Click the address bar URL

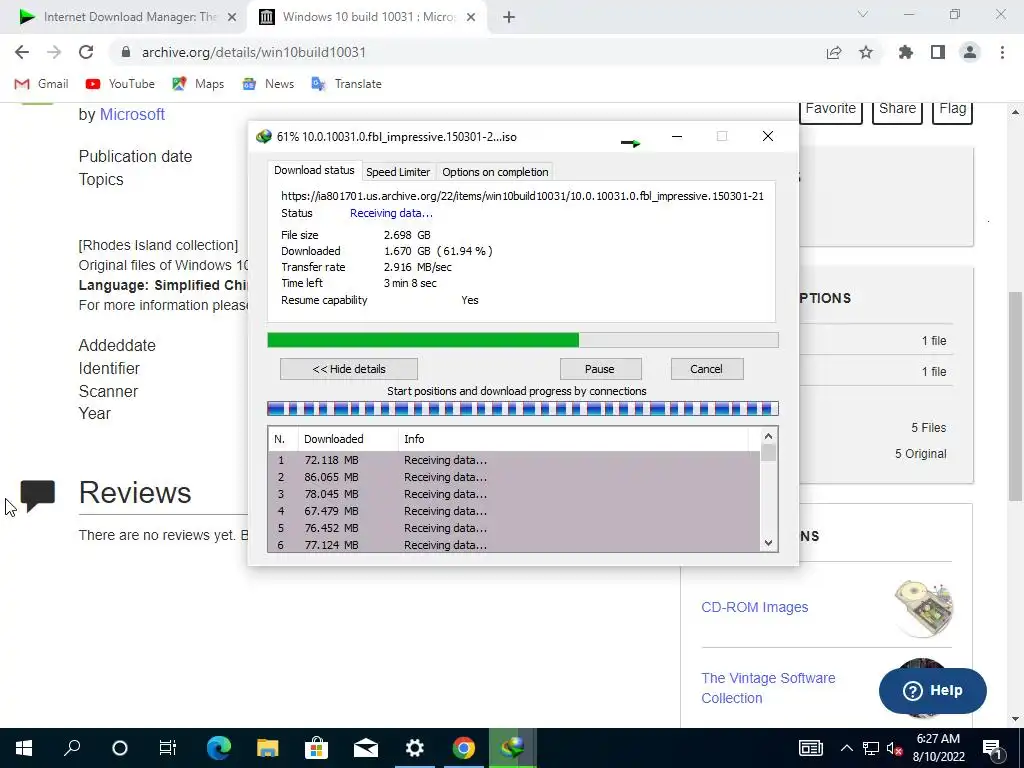click(253, 52)
